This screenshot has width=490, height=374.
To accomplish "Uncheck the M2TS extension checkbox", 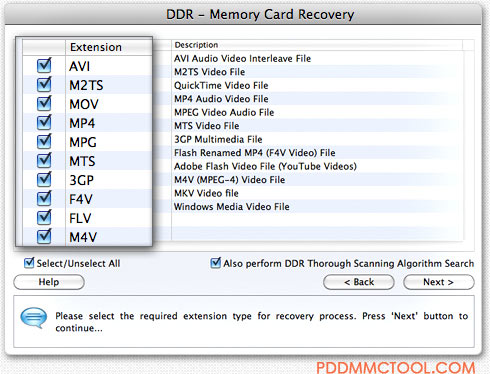I will coord(44,85).
